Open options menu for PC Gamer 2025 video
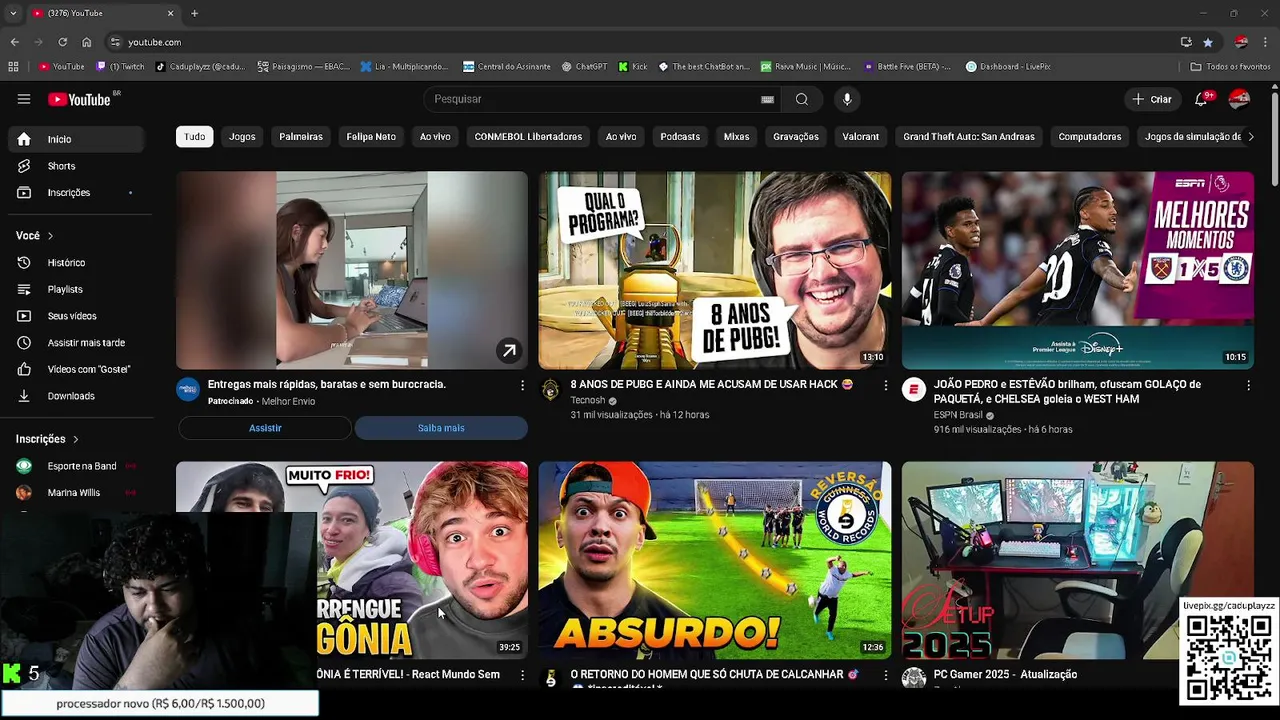This screenshot has height=720, width=1280. 1248,675
